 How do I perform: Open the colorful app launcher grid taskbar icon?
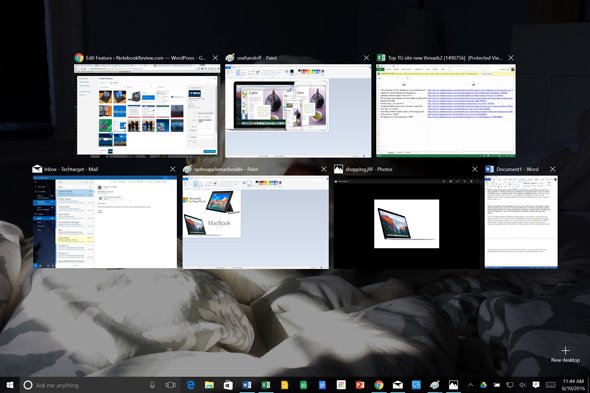341,385
